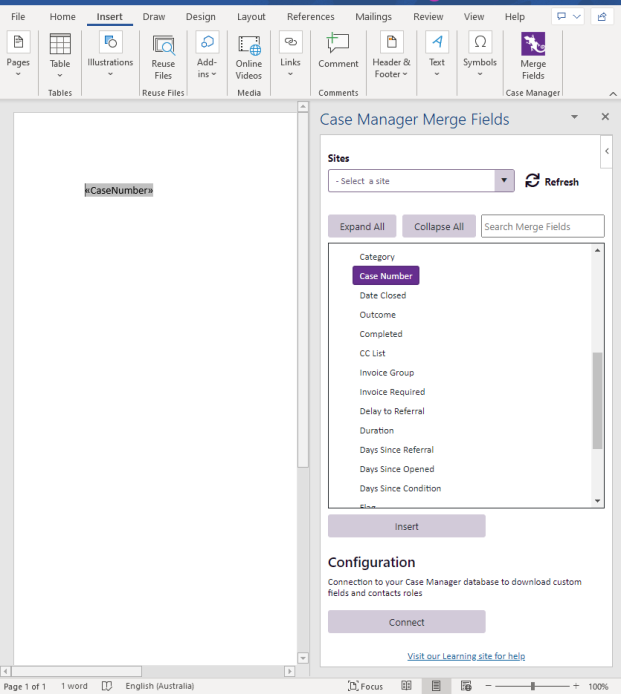Click the Expand All button

tap(362, 226)
